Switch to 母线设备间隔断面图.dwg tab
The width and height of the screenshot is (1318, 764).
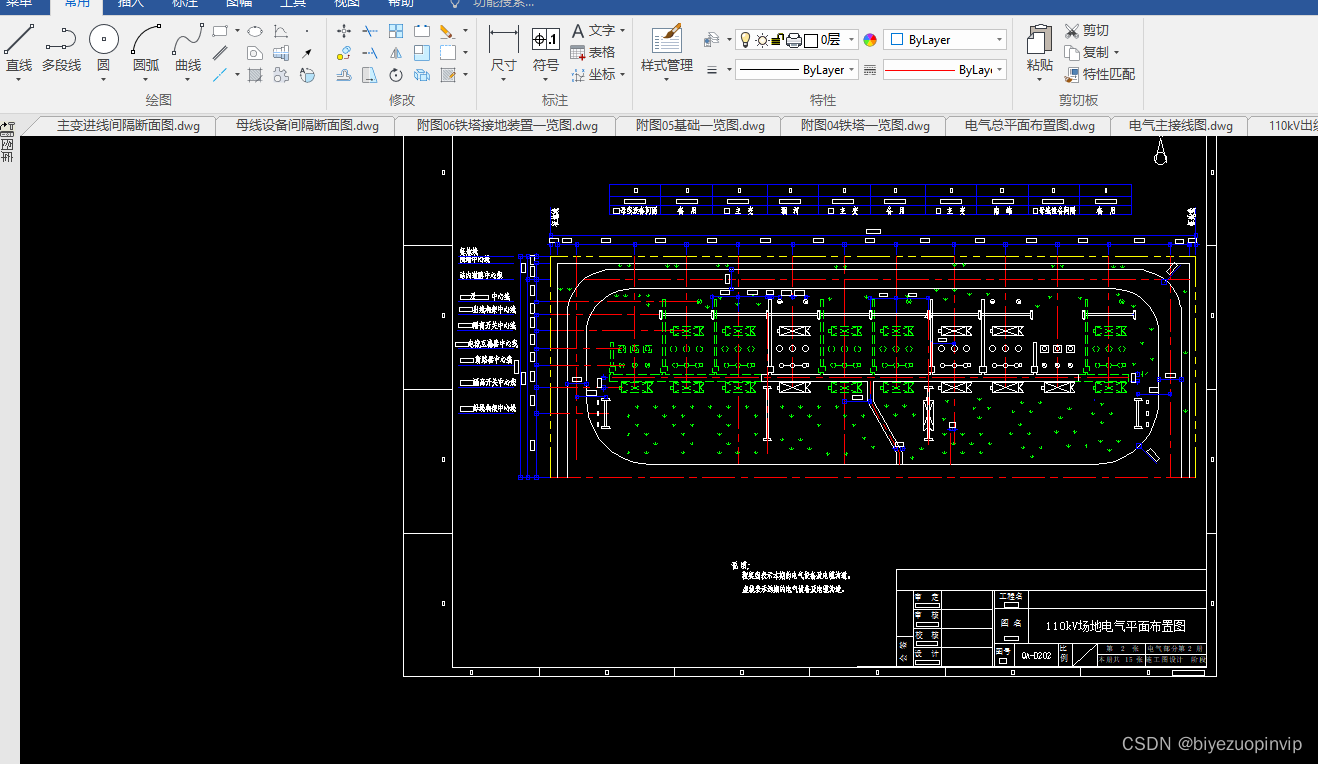point(307,126)
